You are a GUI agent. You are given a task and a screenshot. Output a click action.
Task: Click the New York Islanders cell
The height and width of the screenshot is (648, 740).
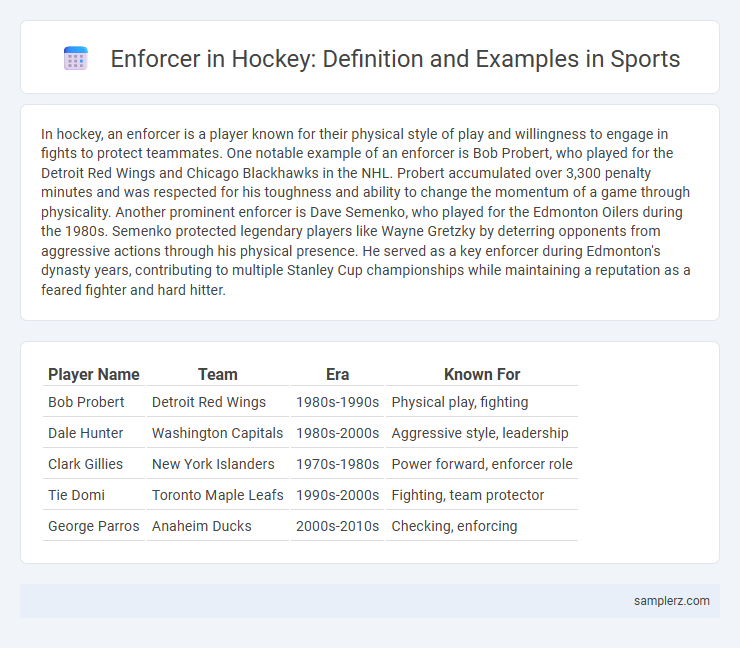point(218,464)
